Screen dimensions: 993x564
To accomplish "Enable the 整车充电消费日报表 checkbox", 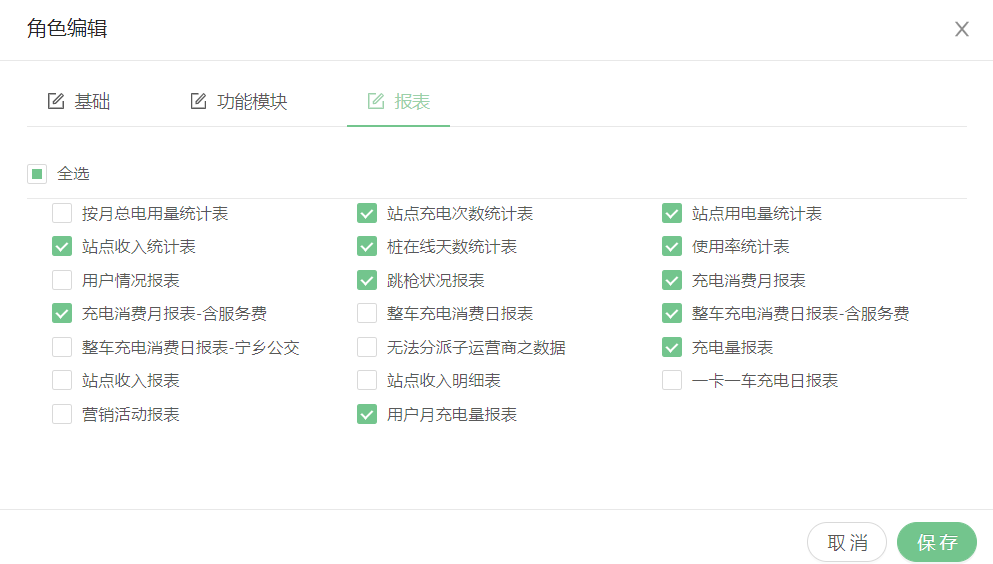I will [367, 314].
